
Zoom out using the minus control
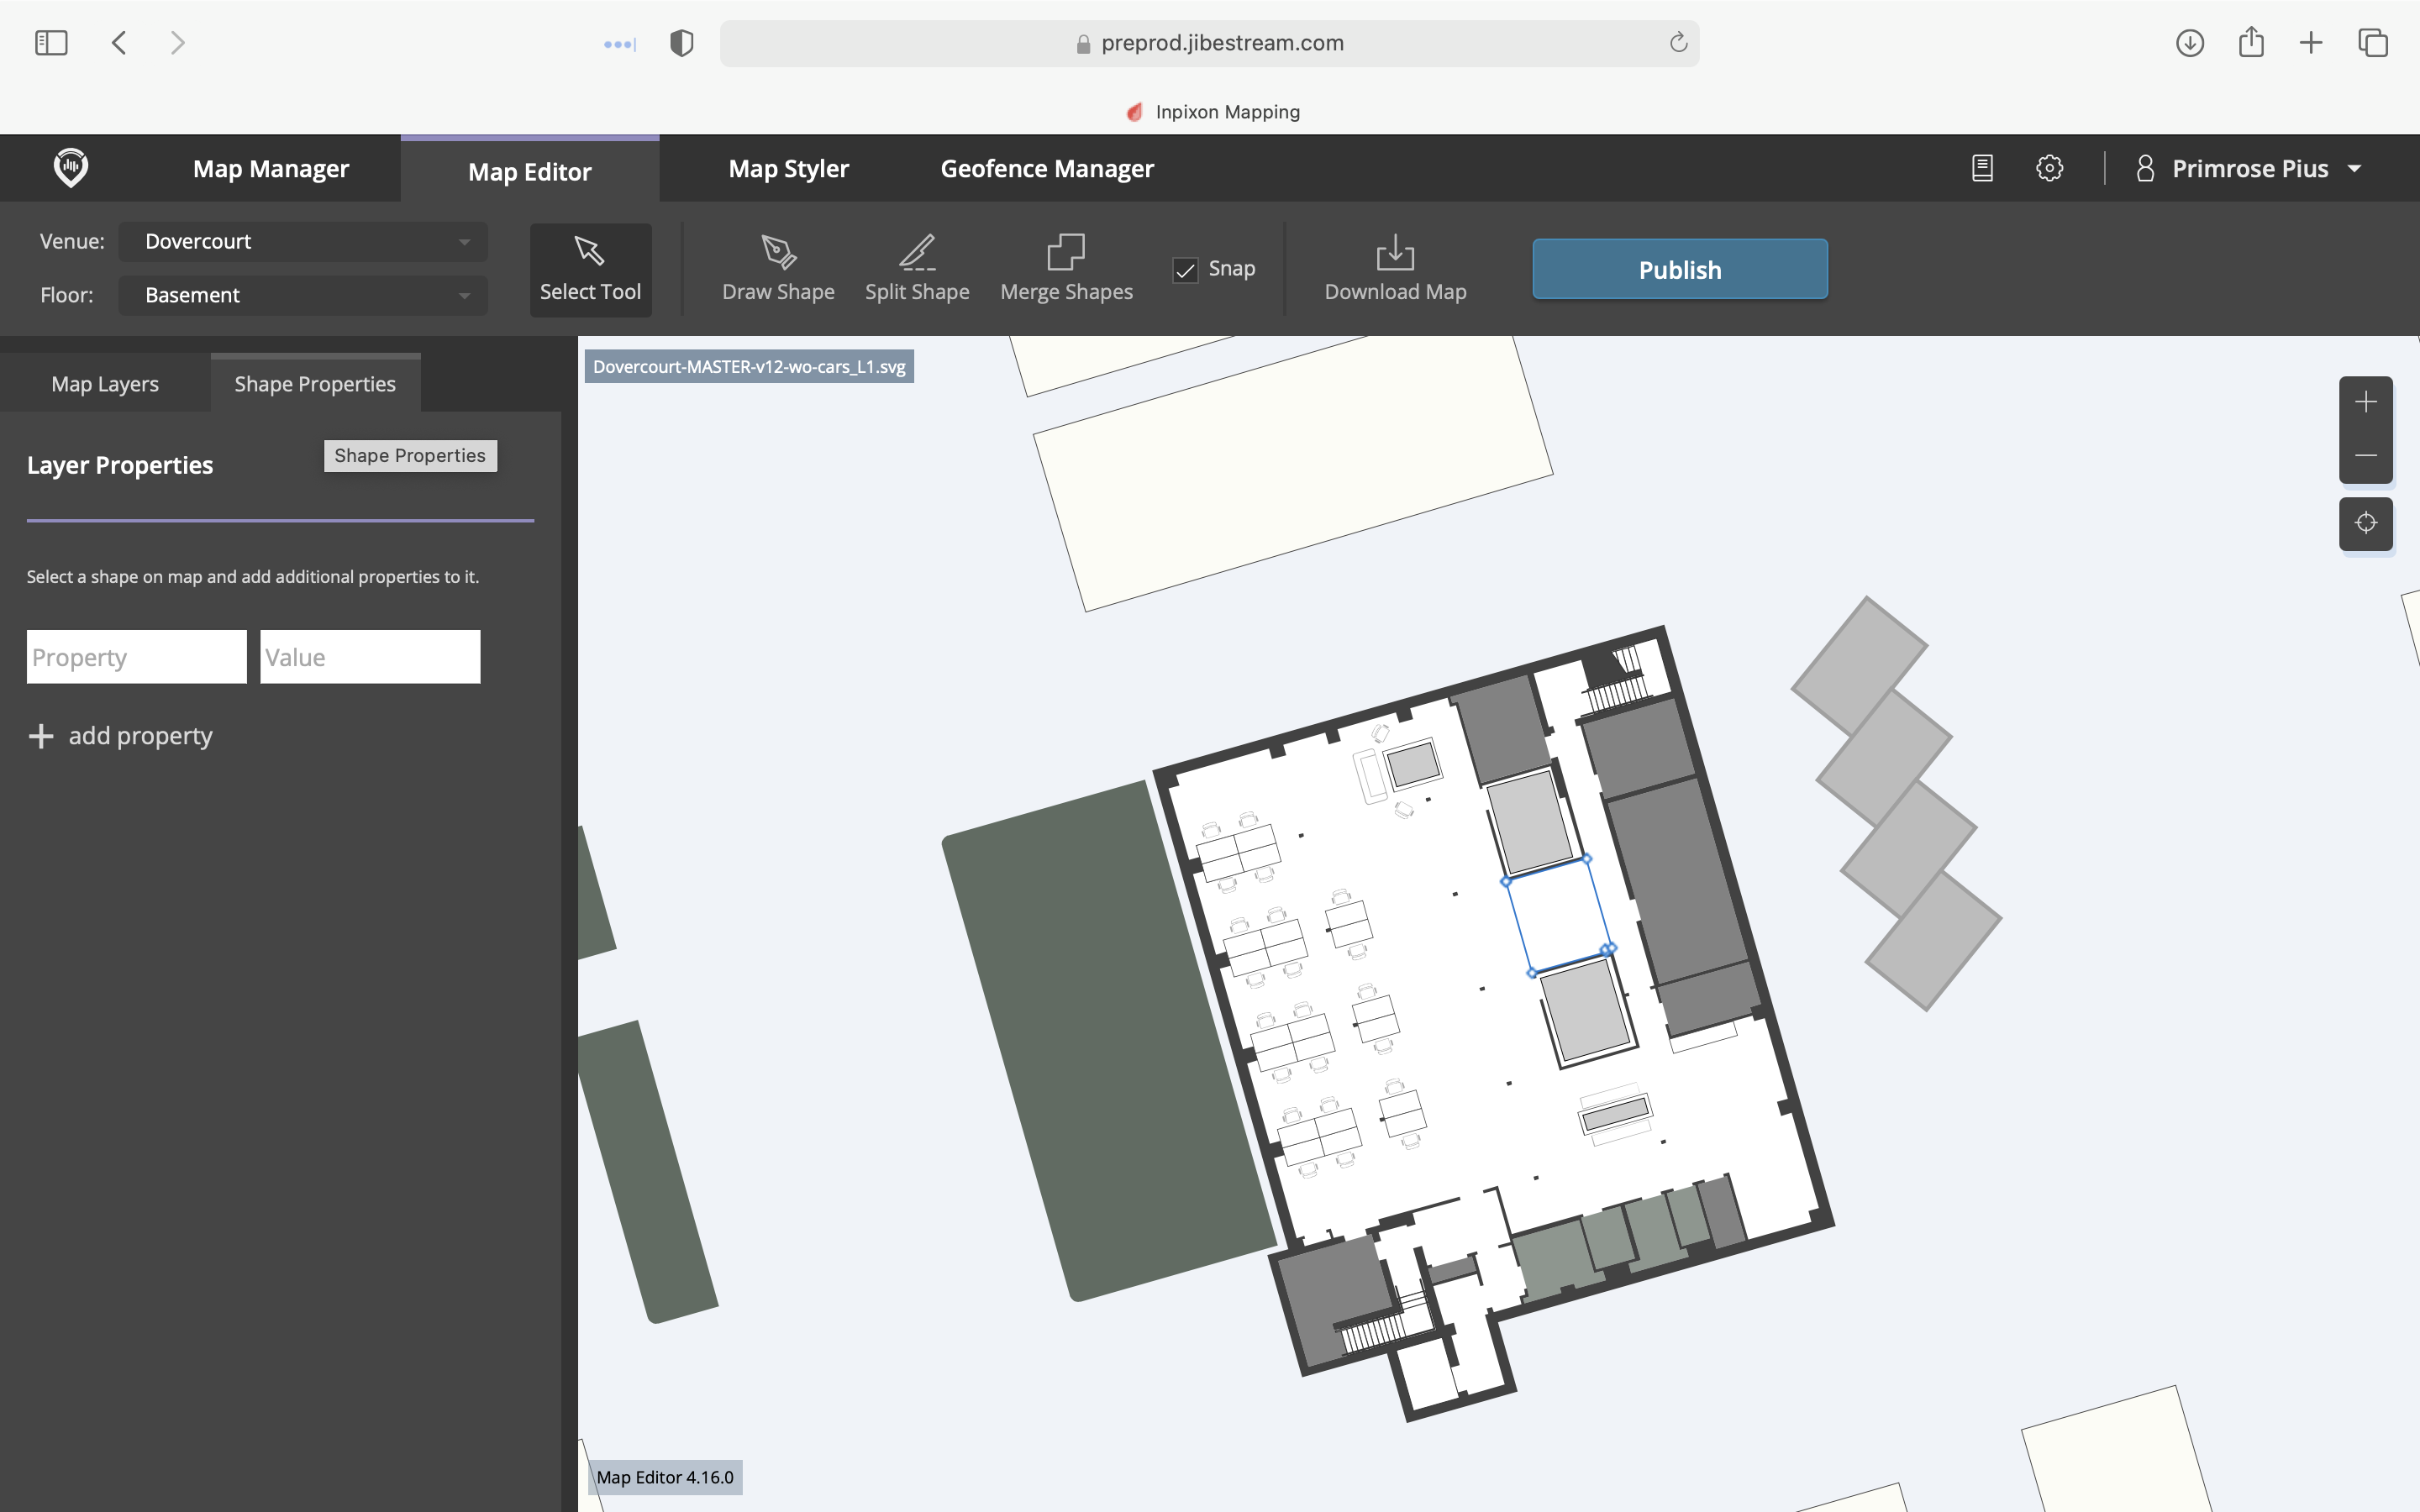pos(2366,455)
